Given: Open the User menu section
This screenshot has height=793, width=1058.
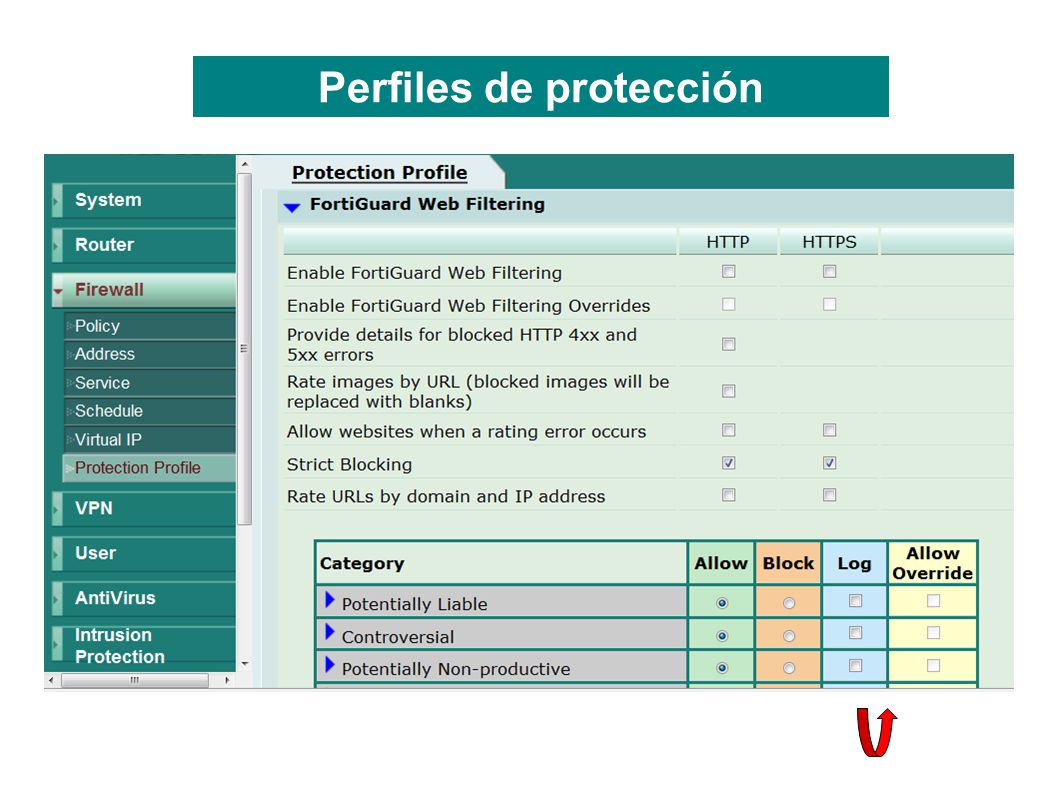Looking at the screenshot, I should click(144, 553).
